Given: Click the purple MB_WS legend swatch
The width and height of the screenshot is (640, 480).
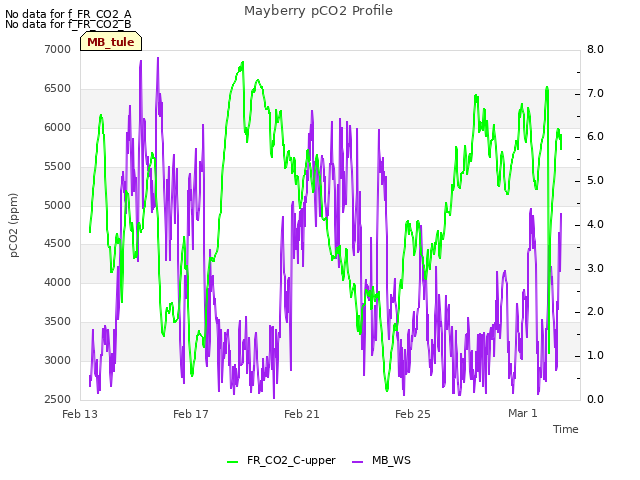Looking at the screenshot, I should click(358, 462).
